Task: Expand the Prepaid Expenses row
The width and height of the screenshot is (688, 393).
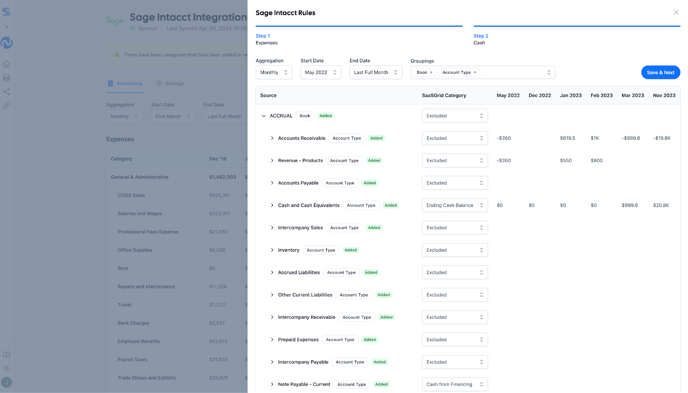Action: coord(272,339)
